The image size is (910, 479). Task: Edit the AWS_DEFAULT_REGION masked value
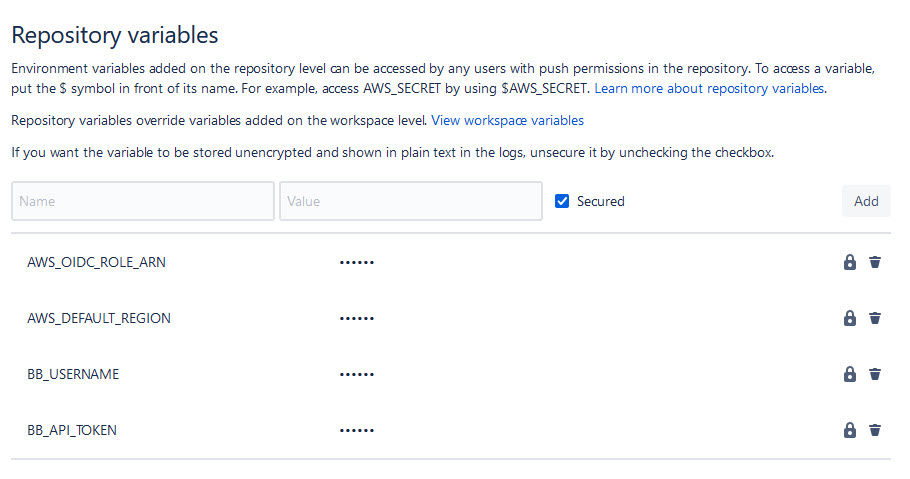(x=357, y=318)
